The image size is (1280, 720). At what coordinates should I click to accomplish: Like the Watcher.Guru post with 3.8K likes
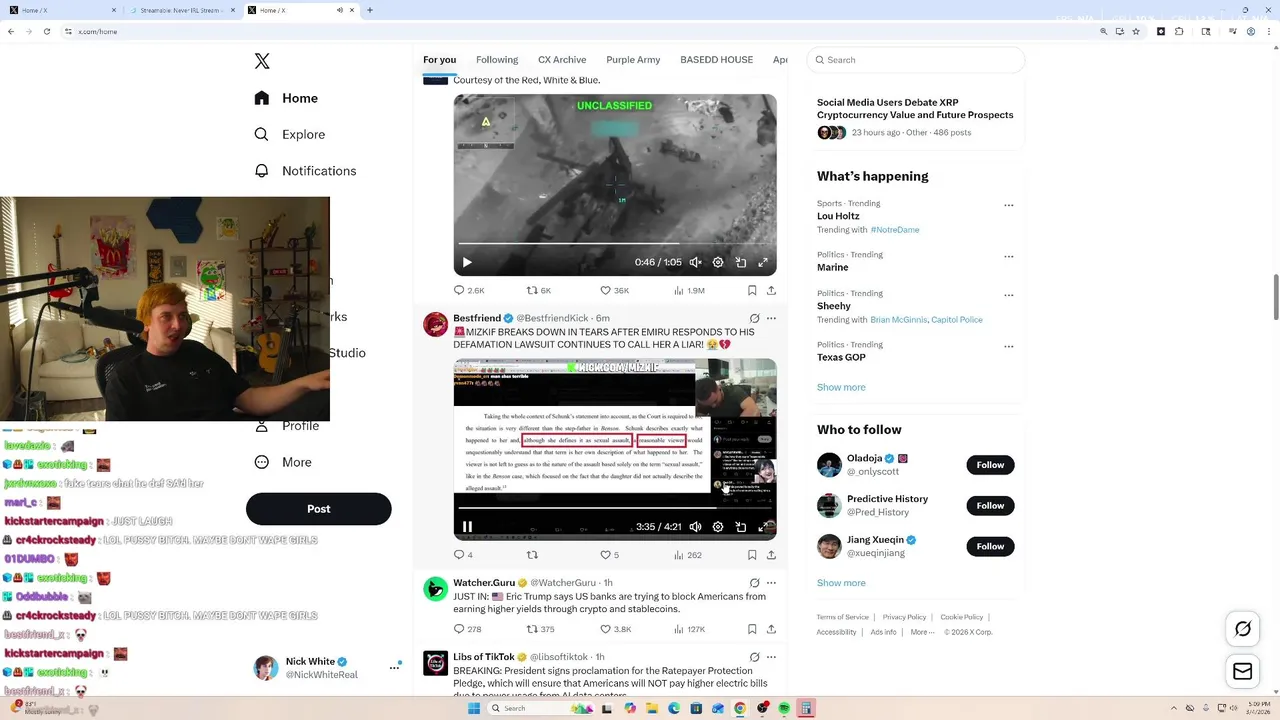pos(615,629)
